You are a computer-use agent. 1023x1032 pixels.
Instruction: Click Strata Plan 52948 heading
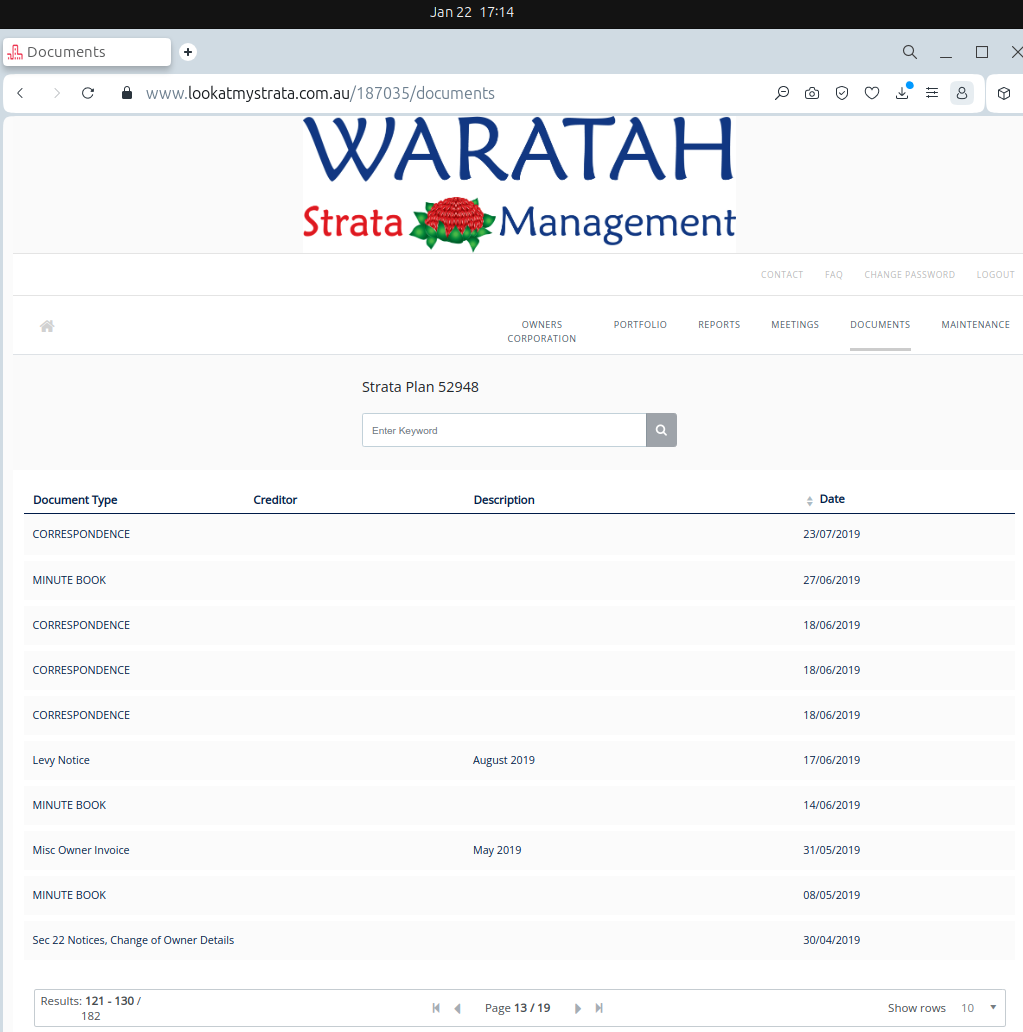tap(420, 387)
